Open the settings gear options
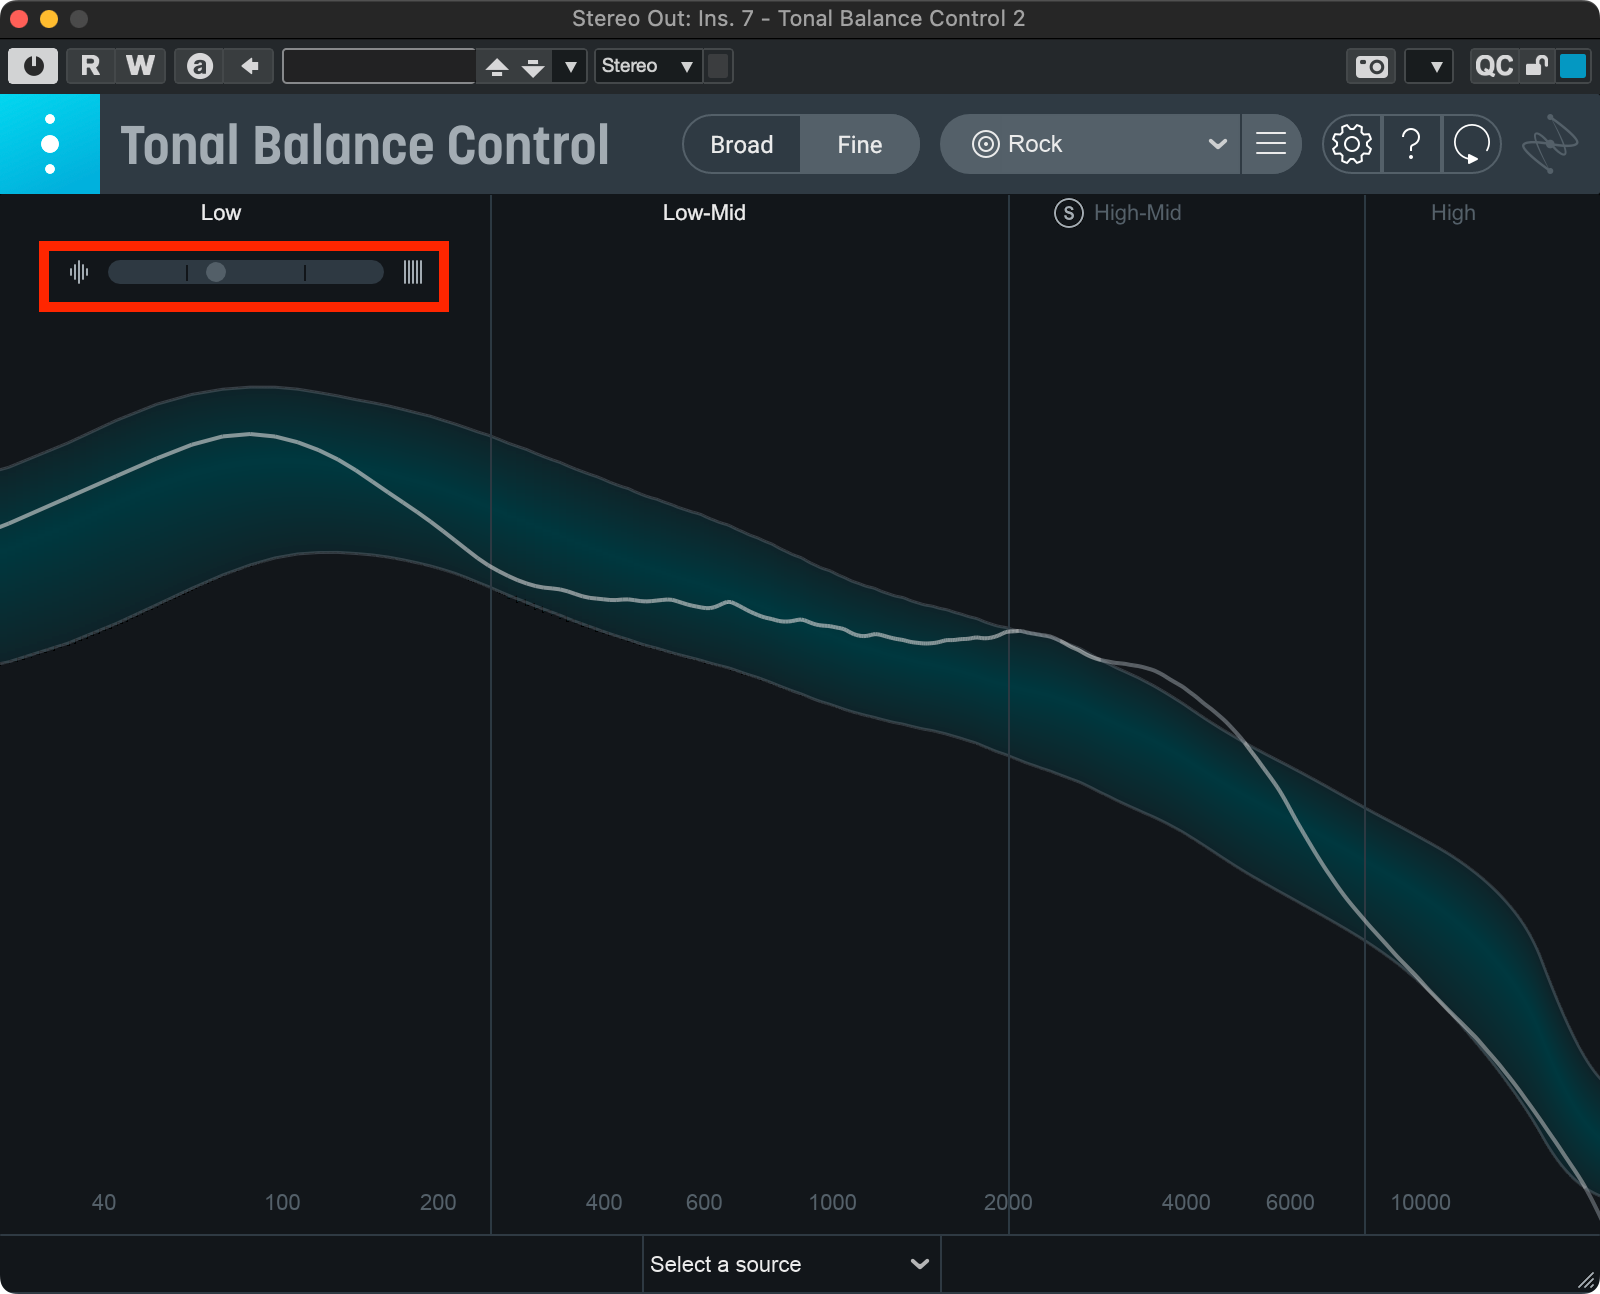Screen dimensions: 1600x1294 tap(1351, 145)
